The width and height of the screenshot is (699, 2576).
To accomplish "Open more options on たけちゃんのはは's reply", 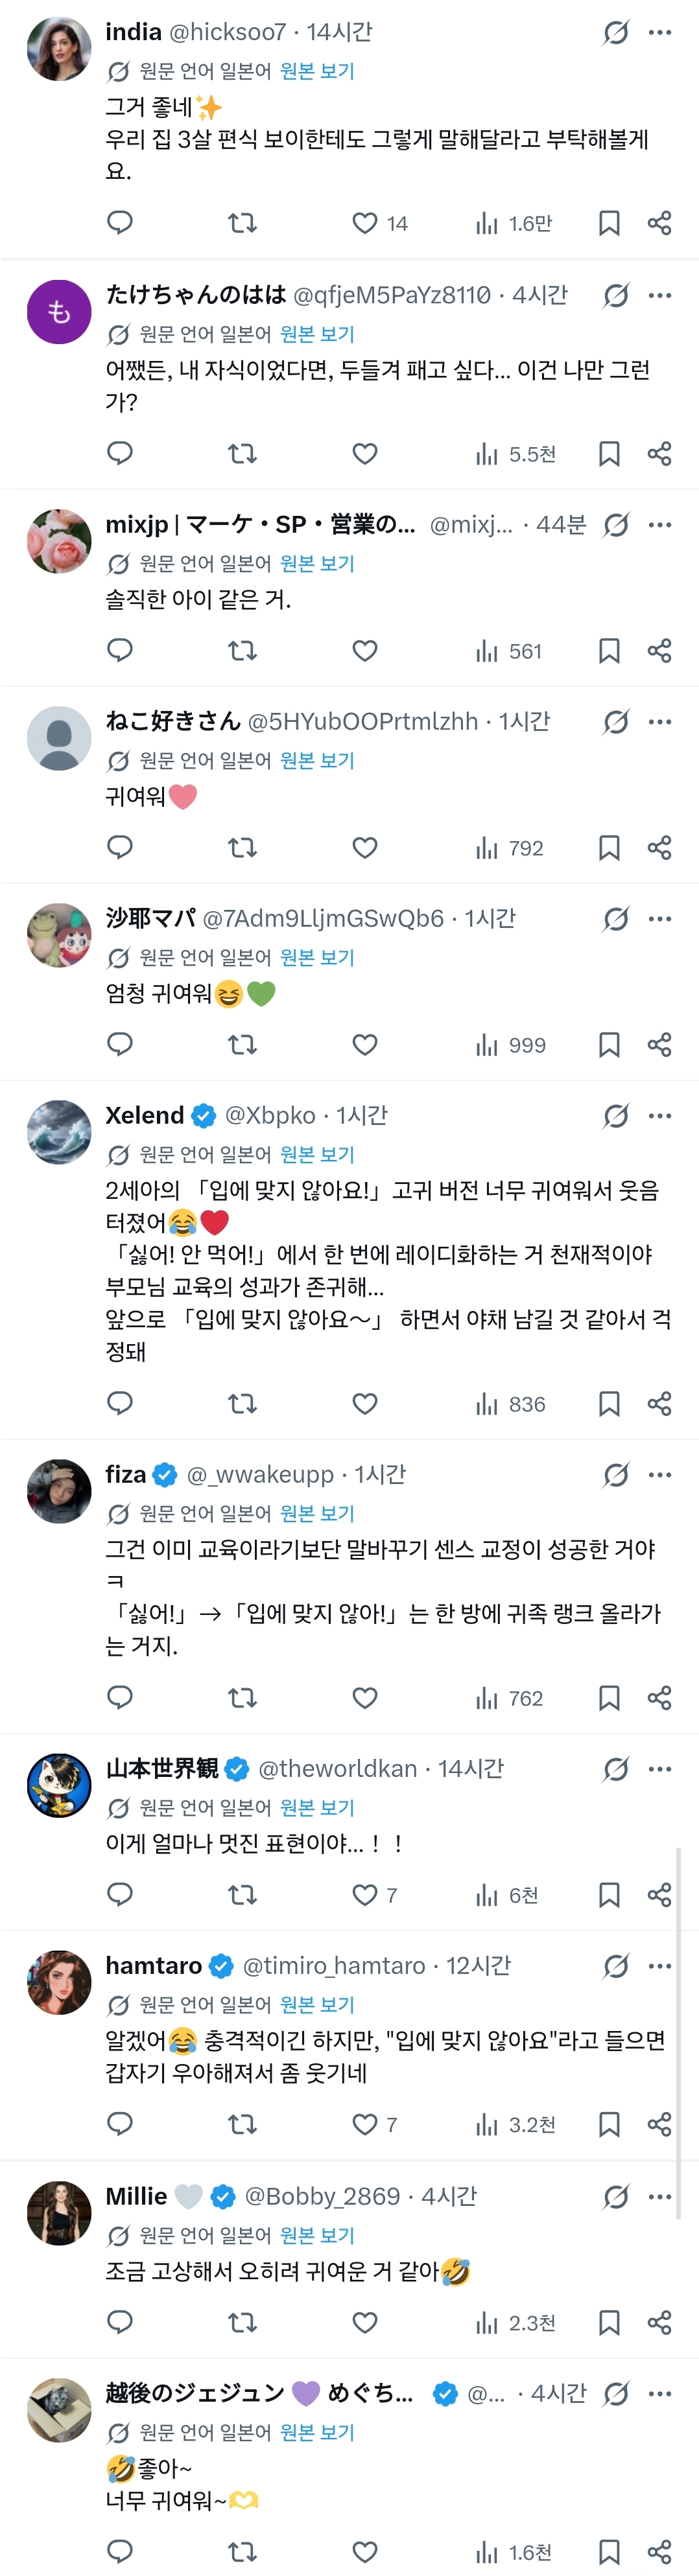I will pyautogui.click(x=660, y=296).
